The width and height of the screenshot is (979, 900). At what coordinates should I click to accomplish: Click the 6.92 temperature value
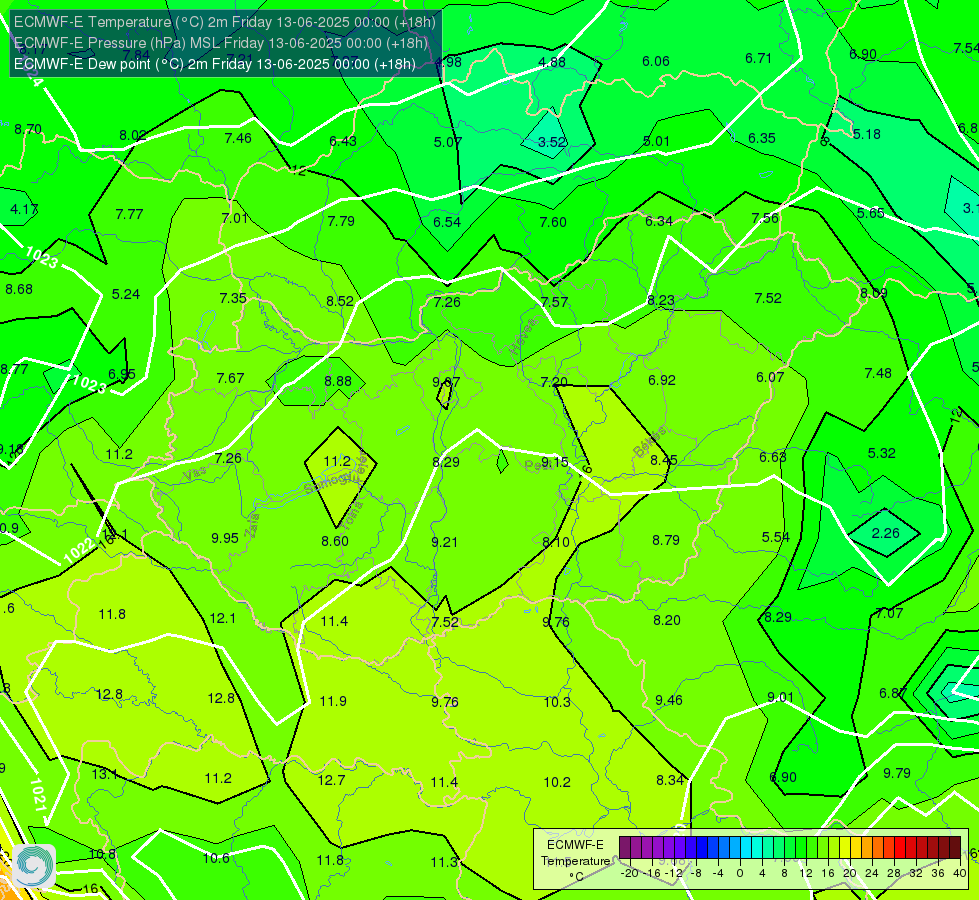[662, 380]
